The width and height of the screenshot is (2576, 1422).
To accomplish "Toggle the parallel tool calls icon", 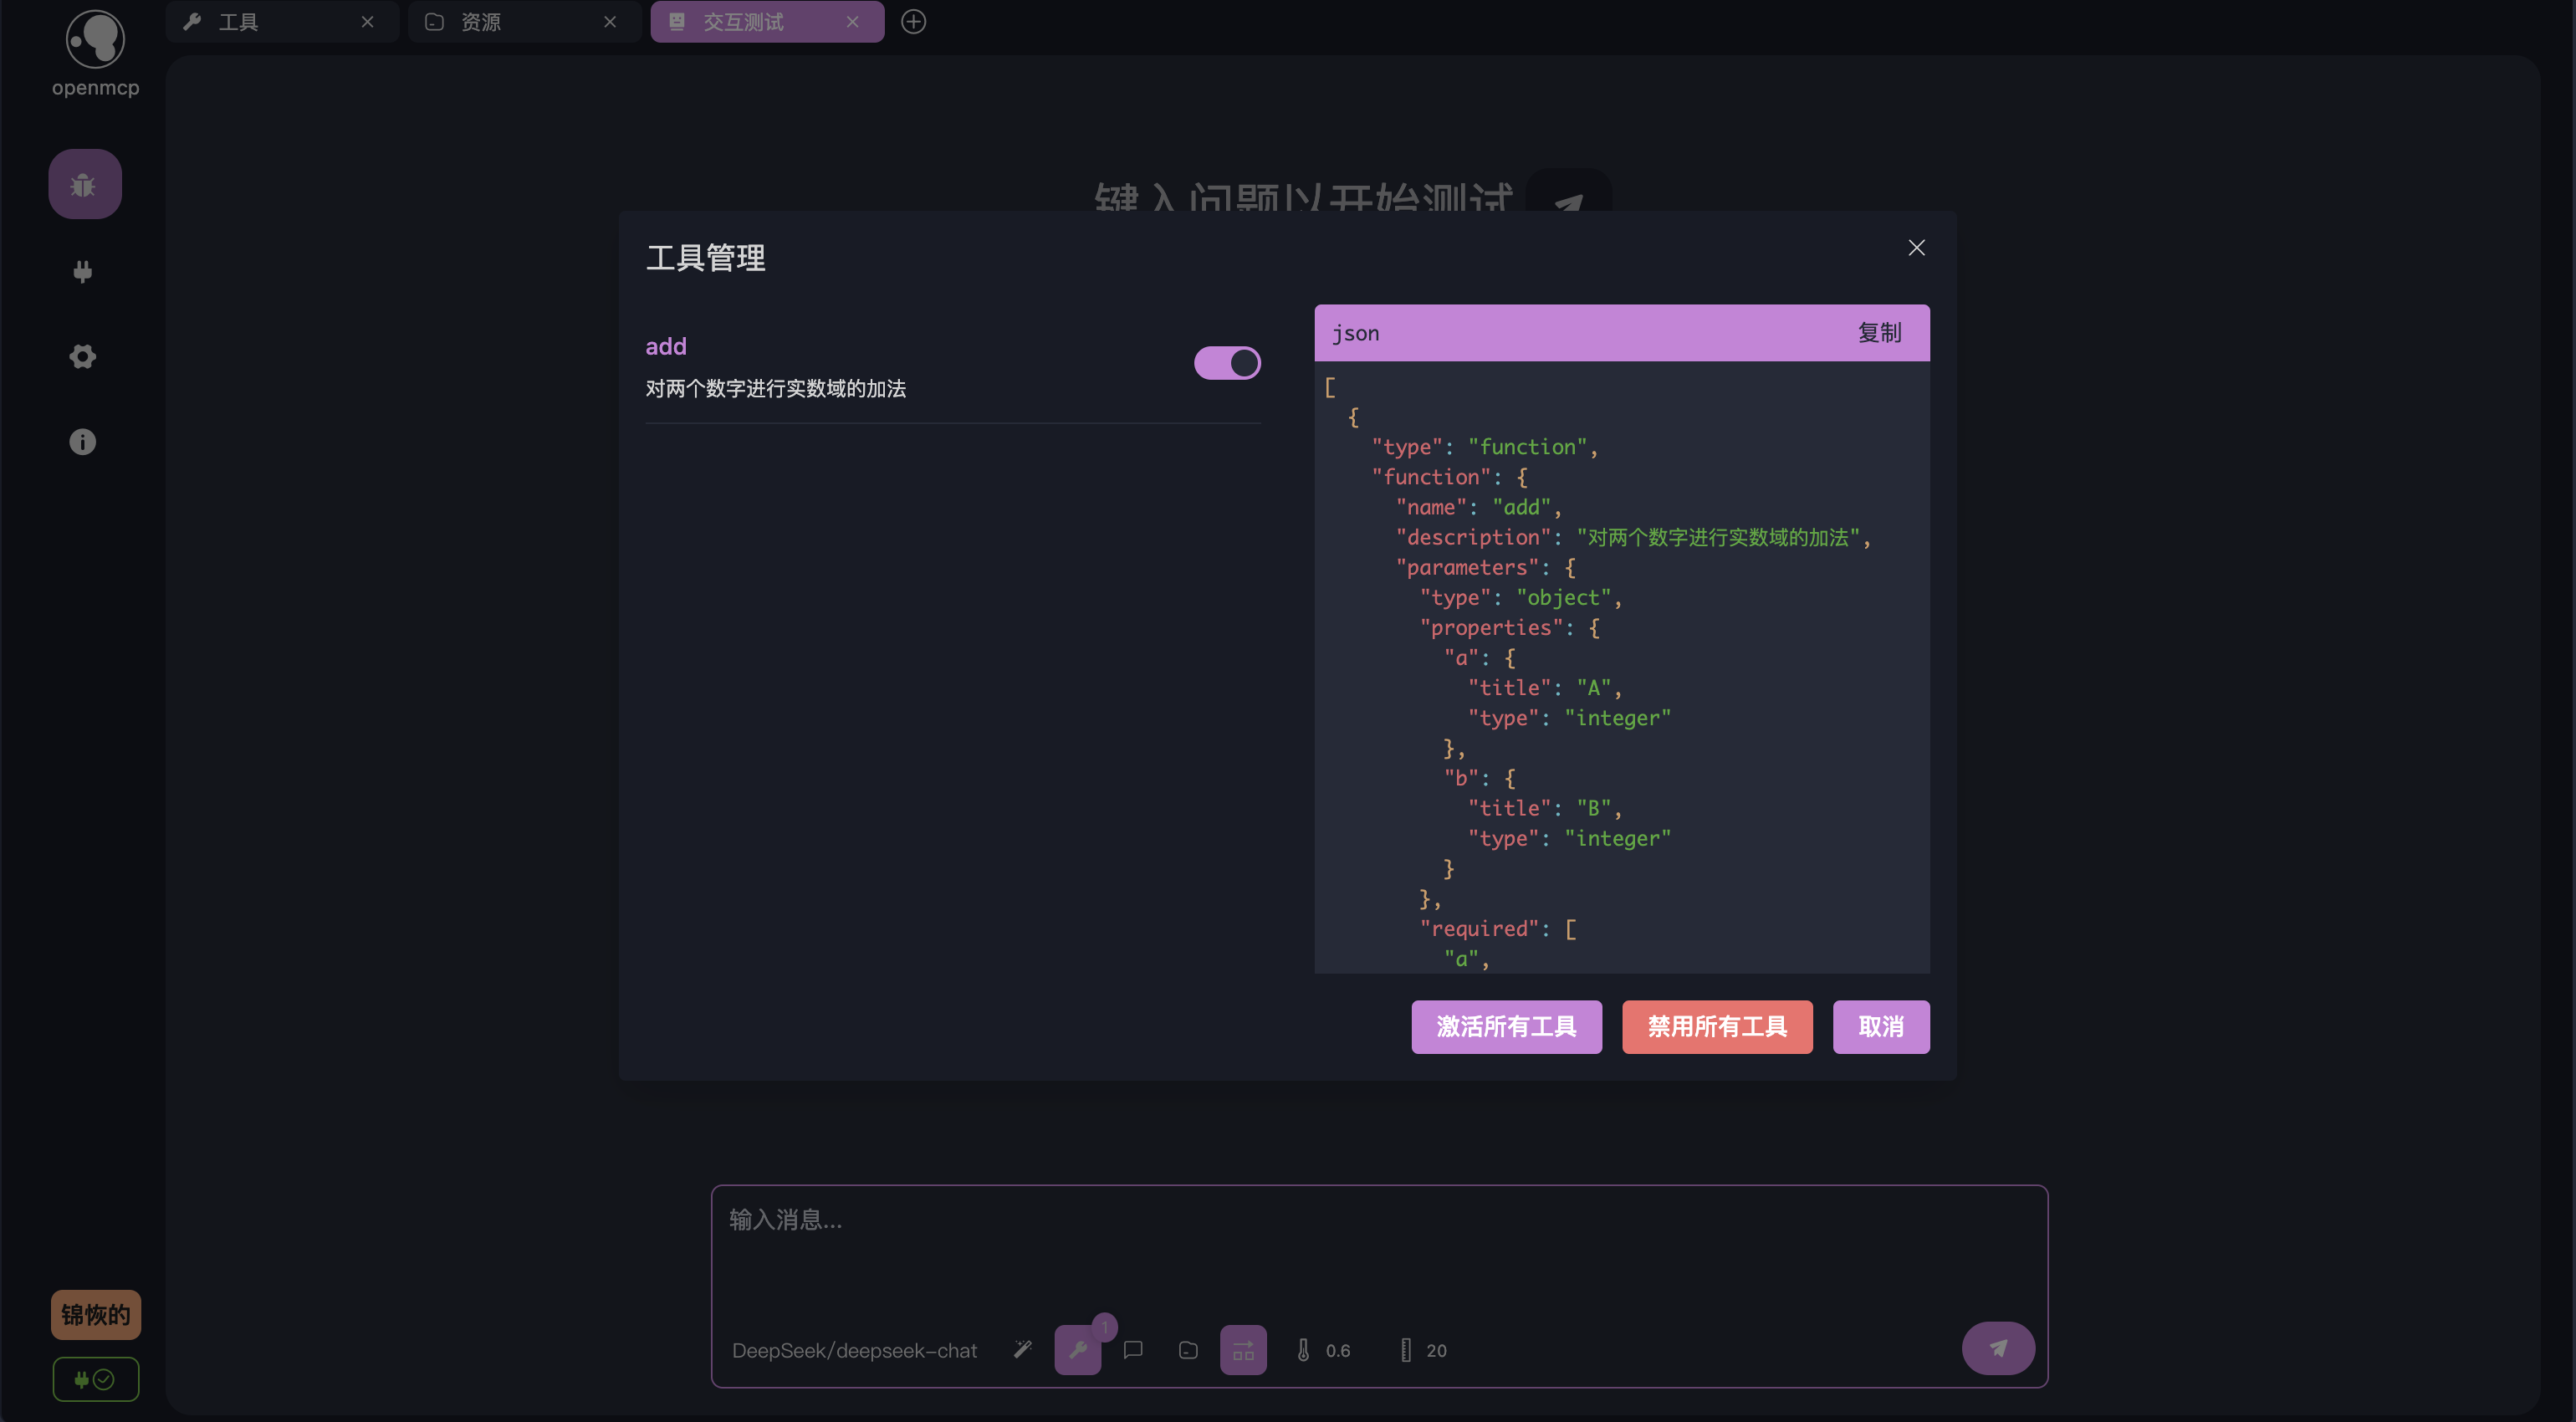I will point(1243,1350).
